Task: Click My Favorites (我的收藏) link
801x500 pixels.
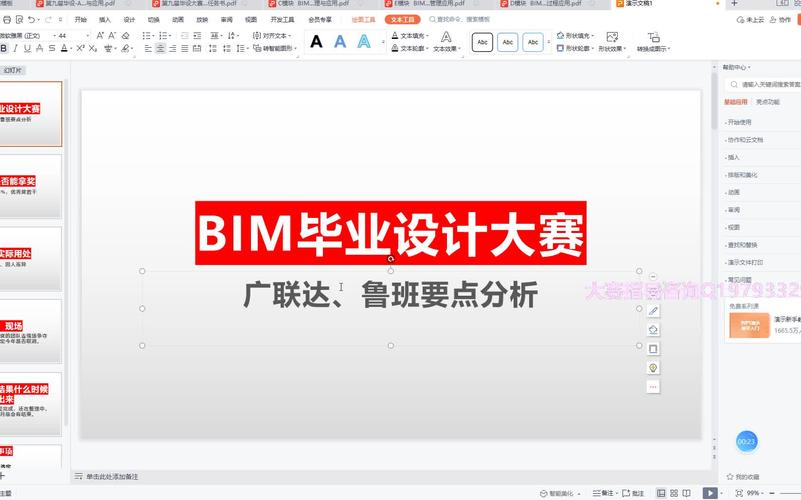Action: pyautogui.click(x=743, y=477)
